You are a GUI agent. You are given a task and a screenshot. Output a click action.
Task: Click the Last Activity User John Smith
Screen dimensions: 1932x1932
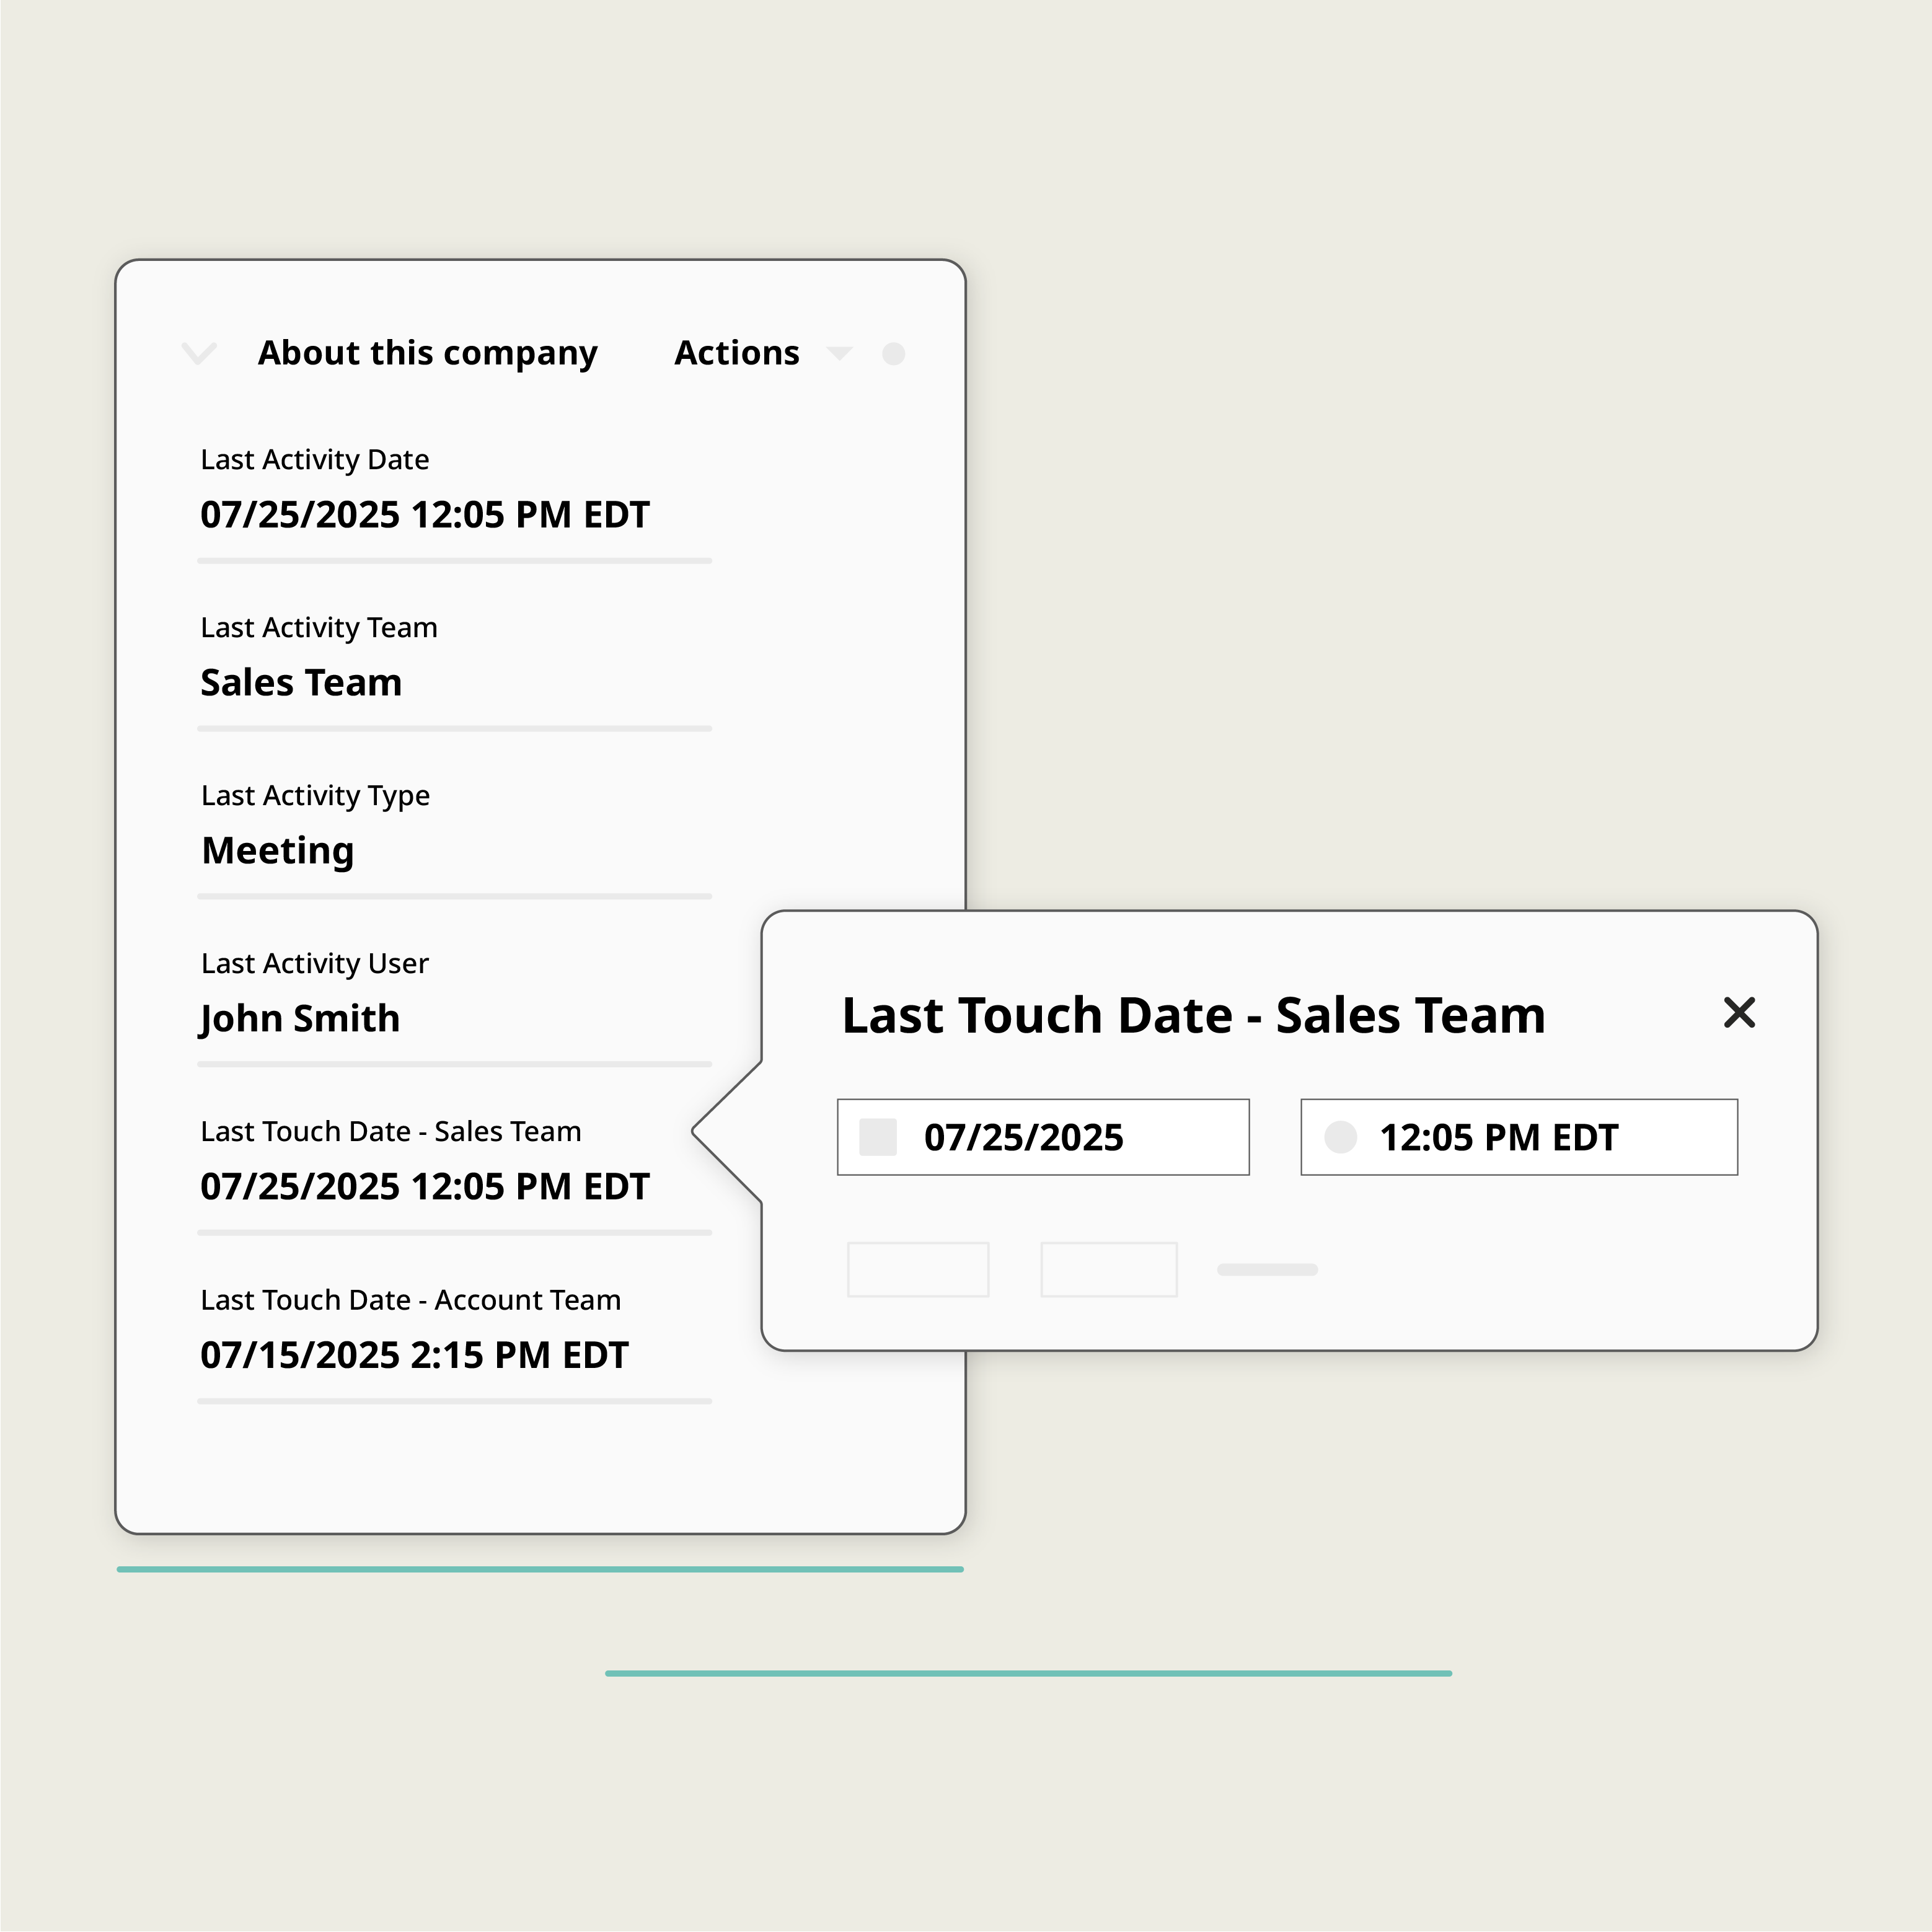click(300, 1019)
